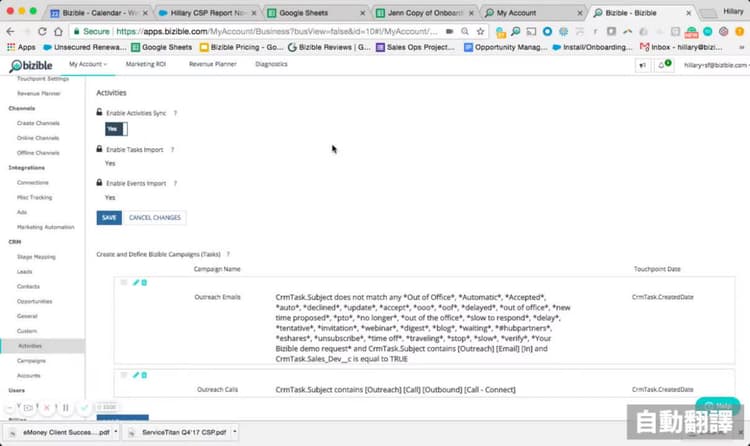Open the Bizible Pricing bookmark
This screenshot has width=750, height=446.
click(x=242, y=47)
